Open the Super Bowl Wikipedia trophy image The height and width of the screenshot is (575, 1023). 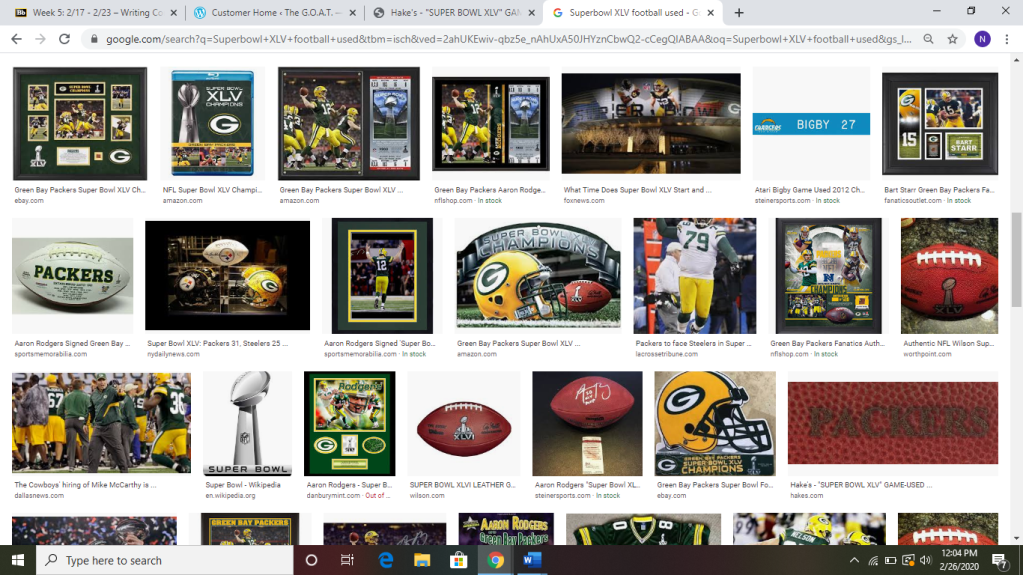click(247, 423)
